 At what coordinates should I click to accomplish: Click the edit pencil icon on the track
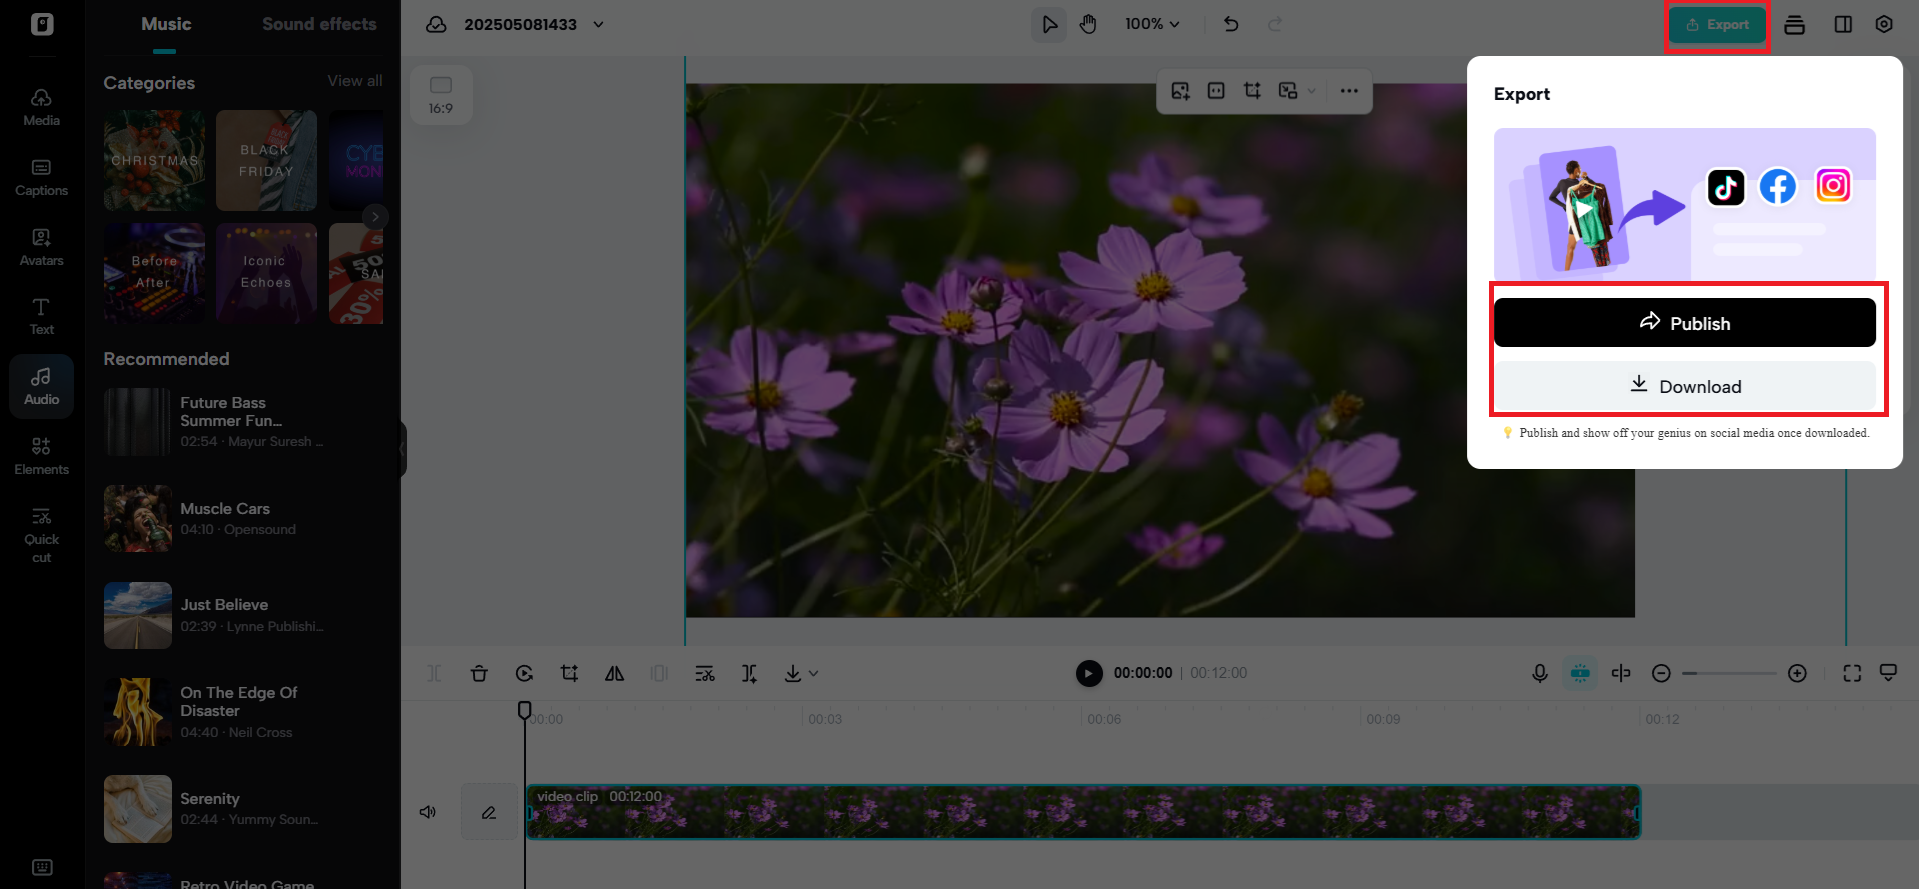click(x=489, y=812)
